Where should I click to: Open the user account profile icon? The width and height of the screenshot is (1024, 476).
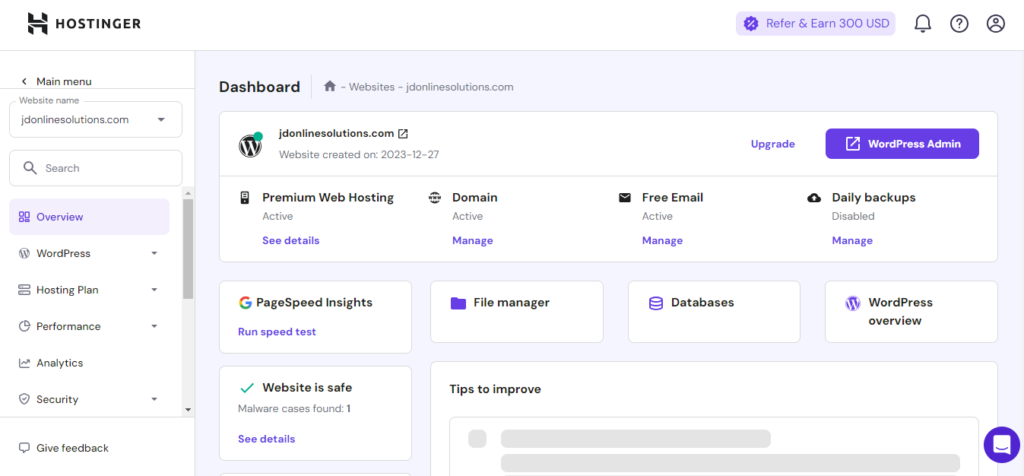click(x=995, y=24)
